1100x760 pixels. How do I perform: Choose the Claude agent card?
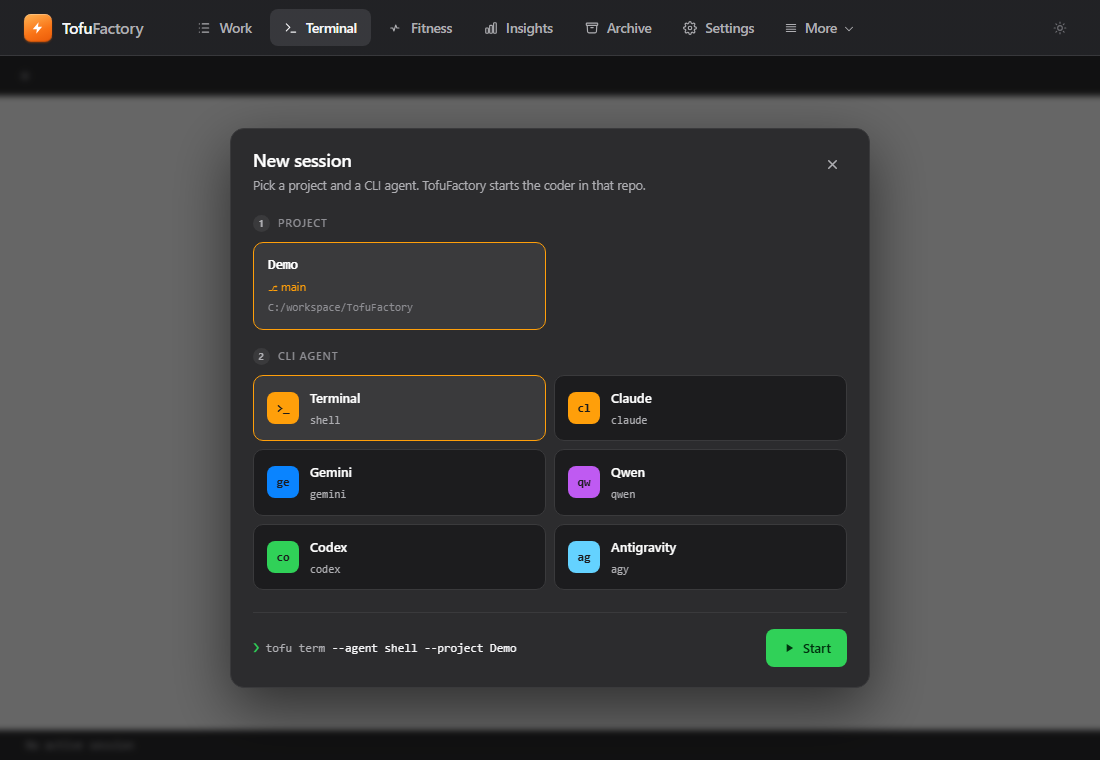[700, 408]
